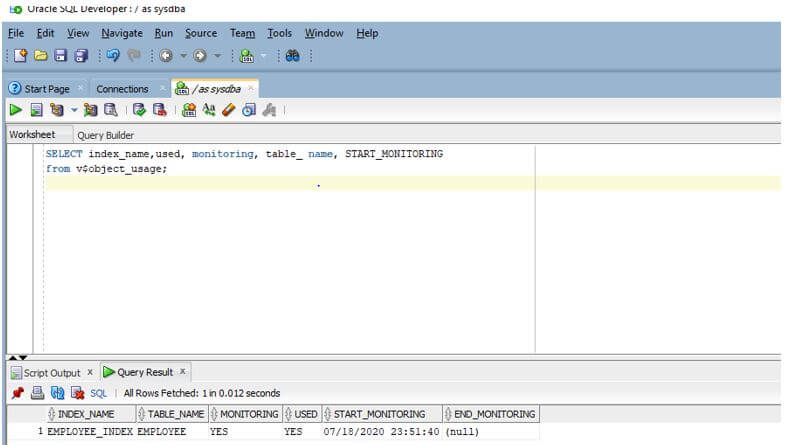Open the SQL History icon
Image resolution: width=799 pixels, height=445 pixels.
point(249,110)
